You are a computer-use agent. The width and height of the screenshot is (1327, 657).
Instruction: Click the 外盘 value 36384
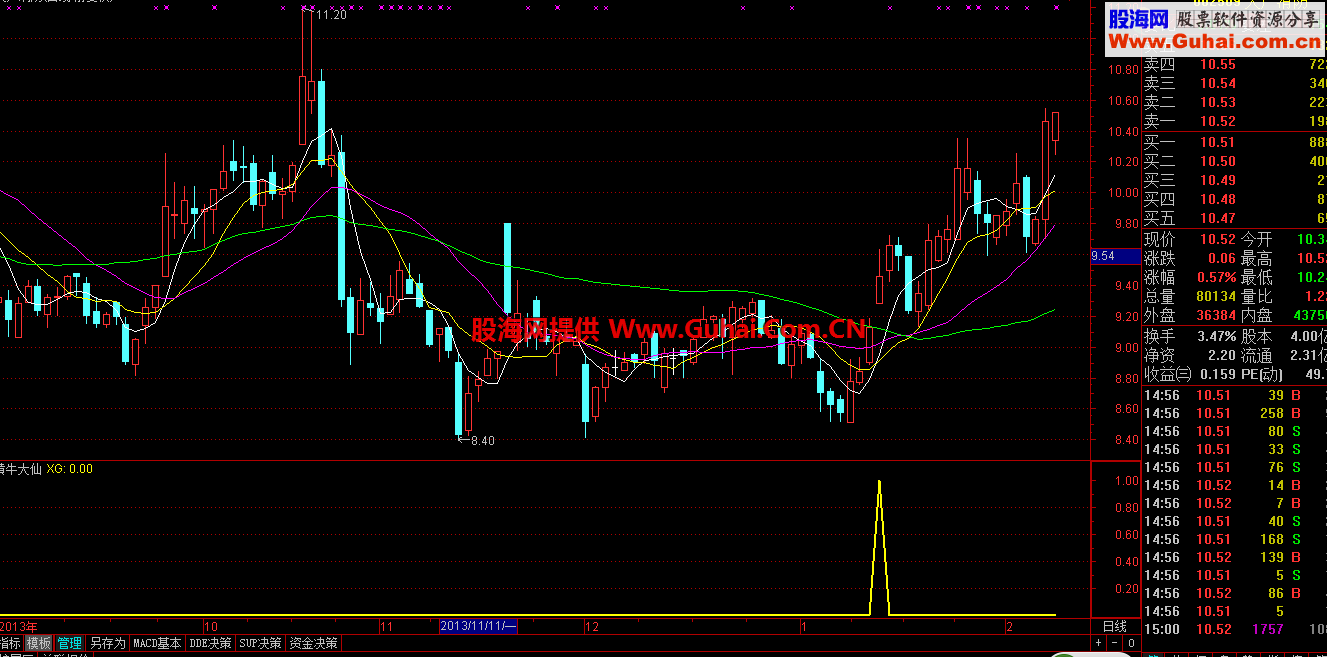[x=1215, y=315]
